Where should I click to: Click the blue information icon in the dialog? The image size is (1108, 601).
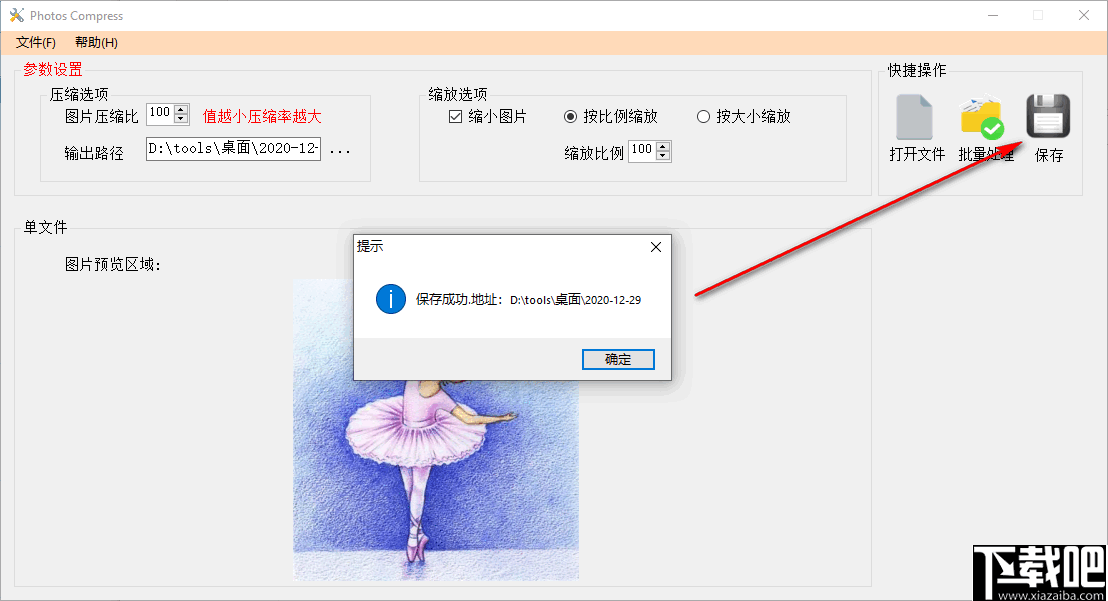pos(391,299)
